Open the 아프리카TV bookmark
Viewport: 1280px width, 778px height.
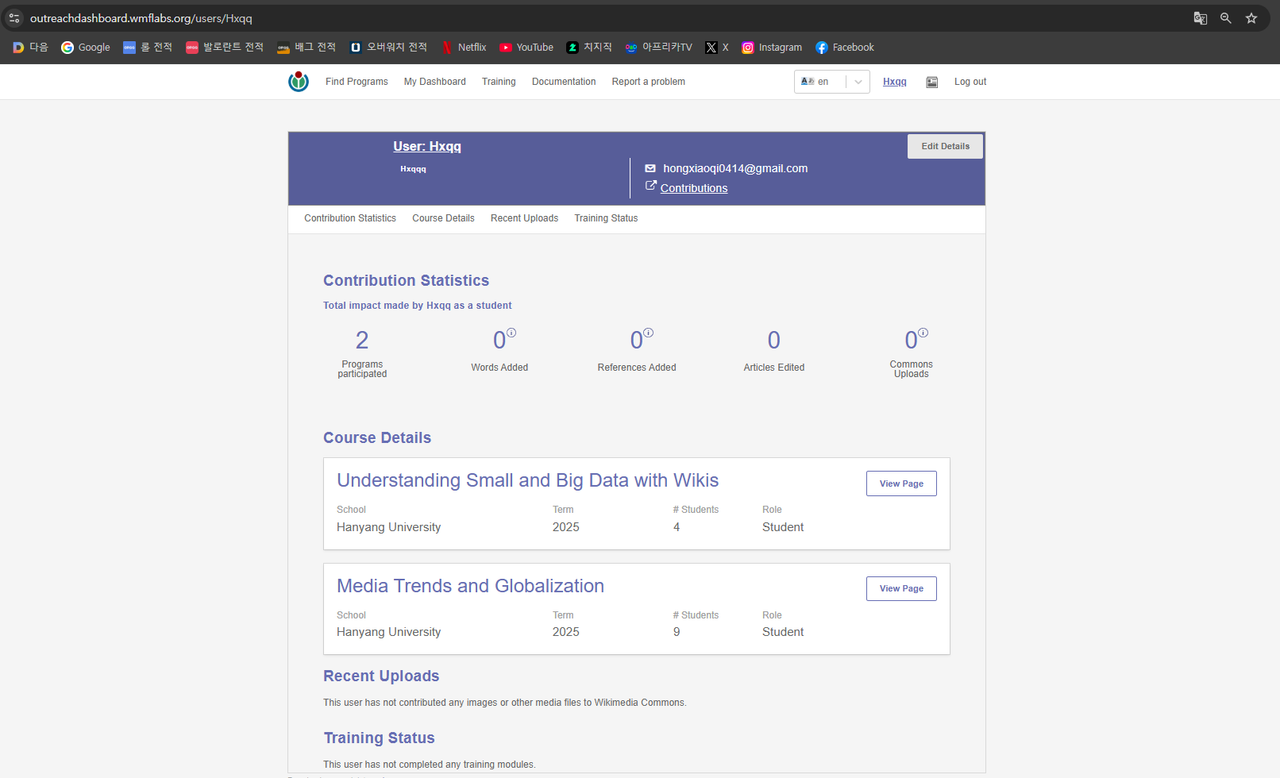(x=658, y=47)
